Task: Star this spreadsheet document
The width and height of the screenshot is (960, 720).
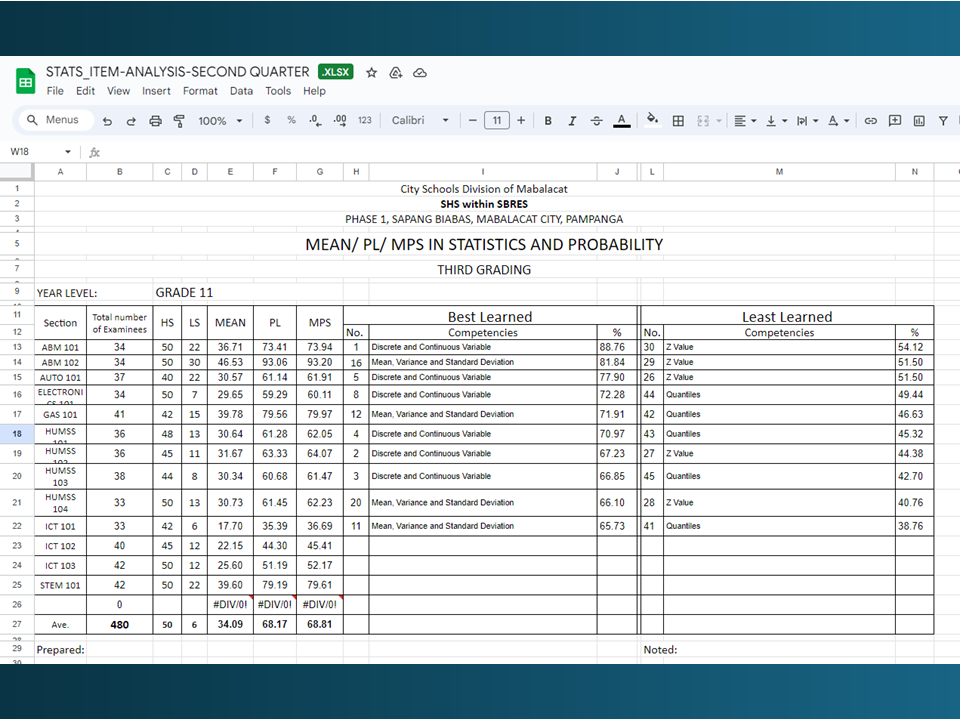Action: [372, 73]
